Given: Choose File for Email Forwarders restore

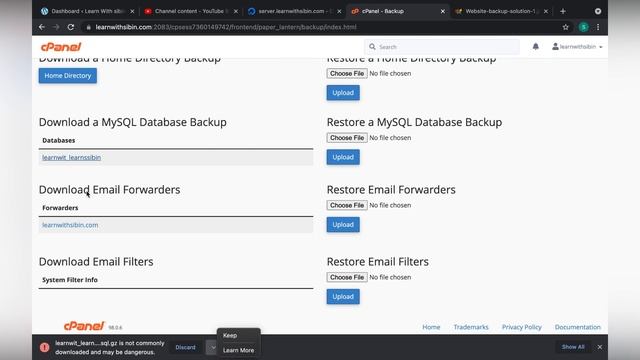Looking at the screenshot, I should click(347, 205).
